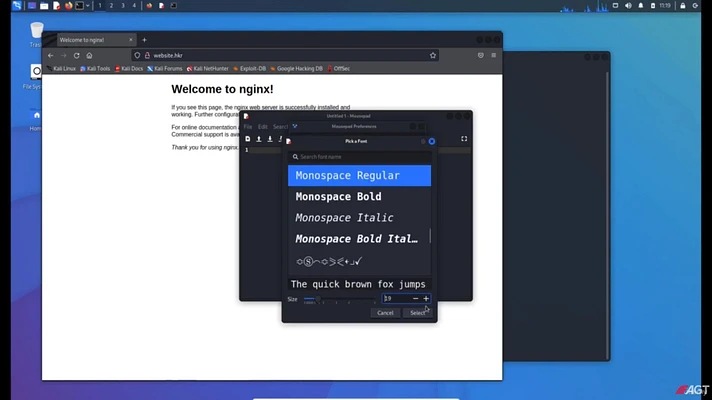Adjust the font Size slider
Screen dimensions: 712x400
tap(339, 299)
